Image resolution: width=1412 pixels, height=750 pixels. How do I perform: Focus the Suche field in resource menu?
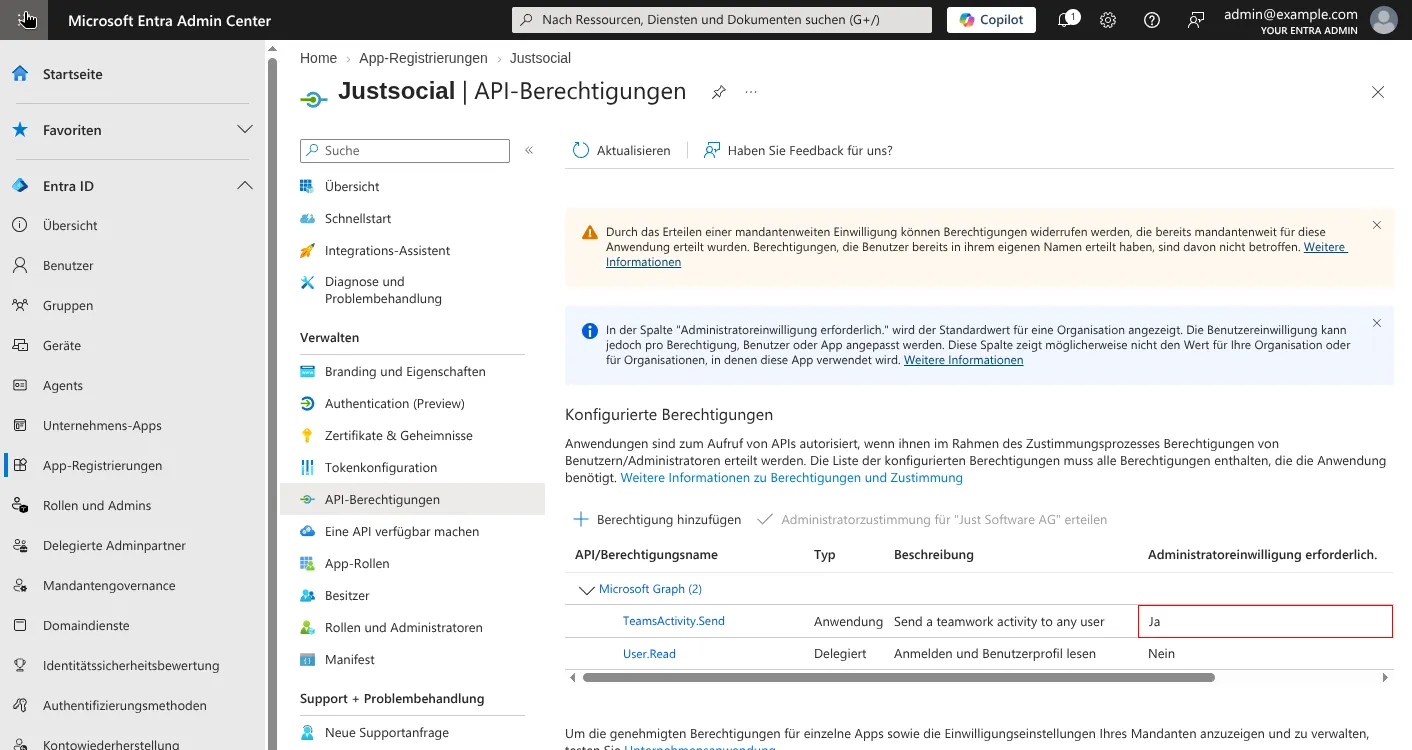(405, 150)
